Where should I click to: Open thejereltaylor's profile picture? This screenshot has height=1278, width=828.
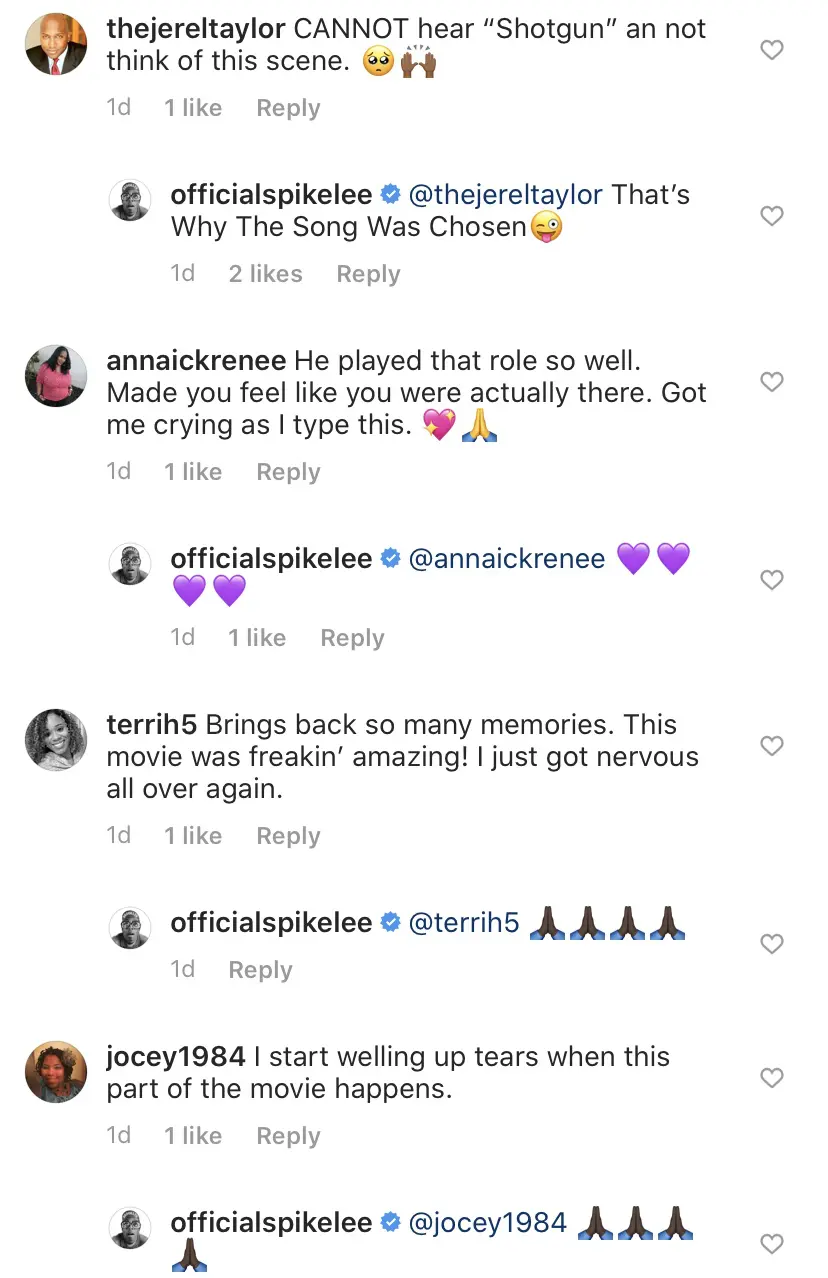pos(56,45)
